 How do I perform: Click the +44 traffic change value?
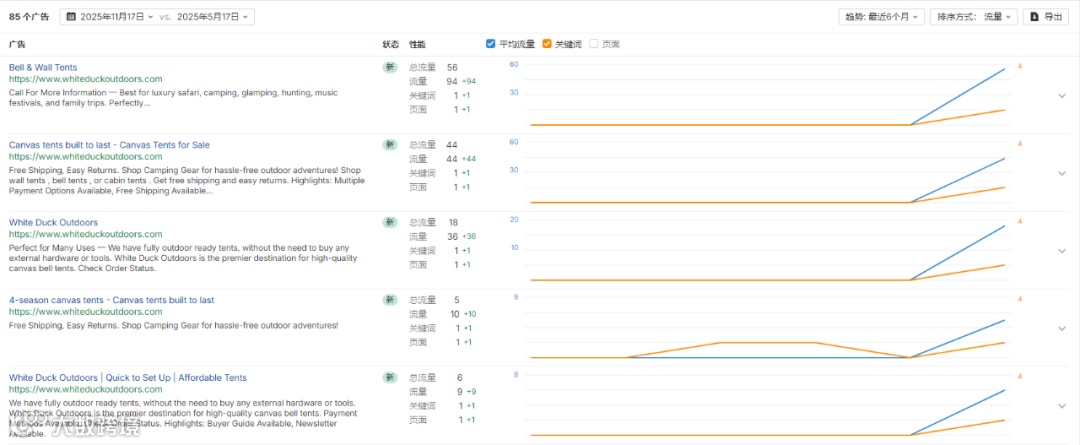pos(468,159)
